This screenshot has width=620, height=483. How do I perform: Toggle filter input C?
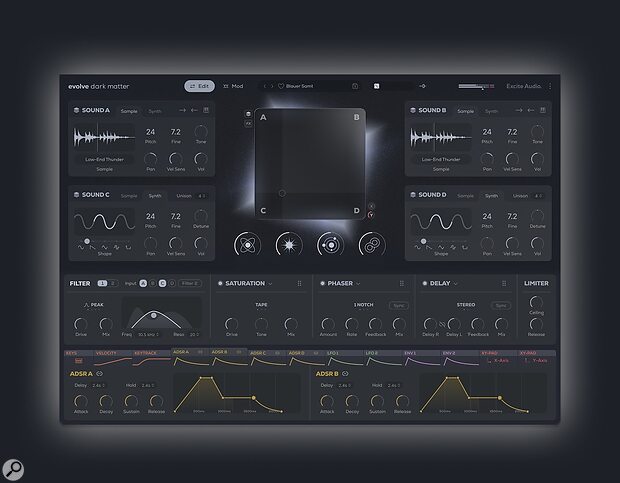(x=163, y=283)
